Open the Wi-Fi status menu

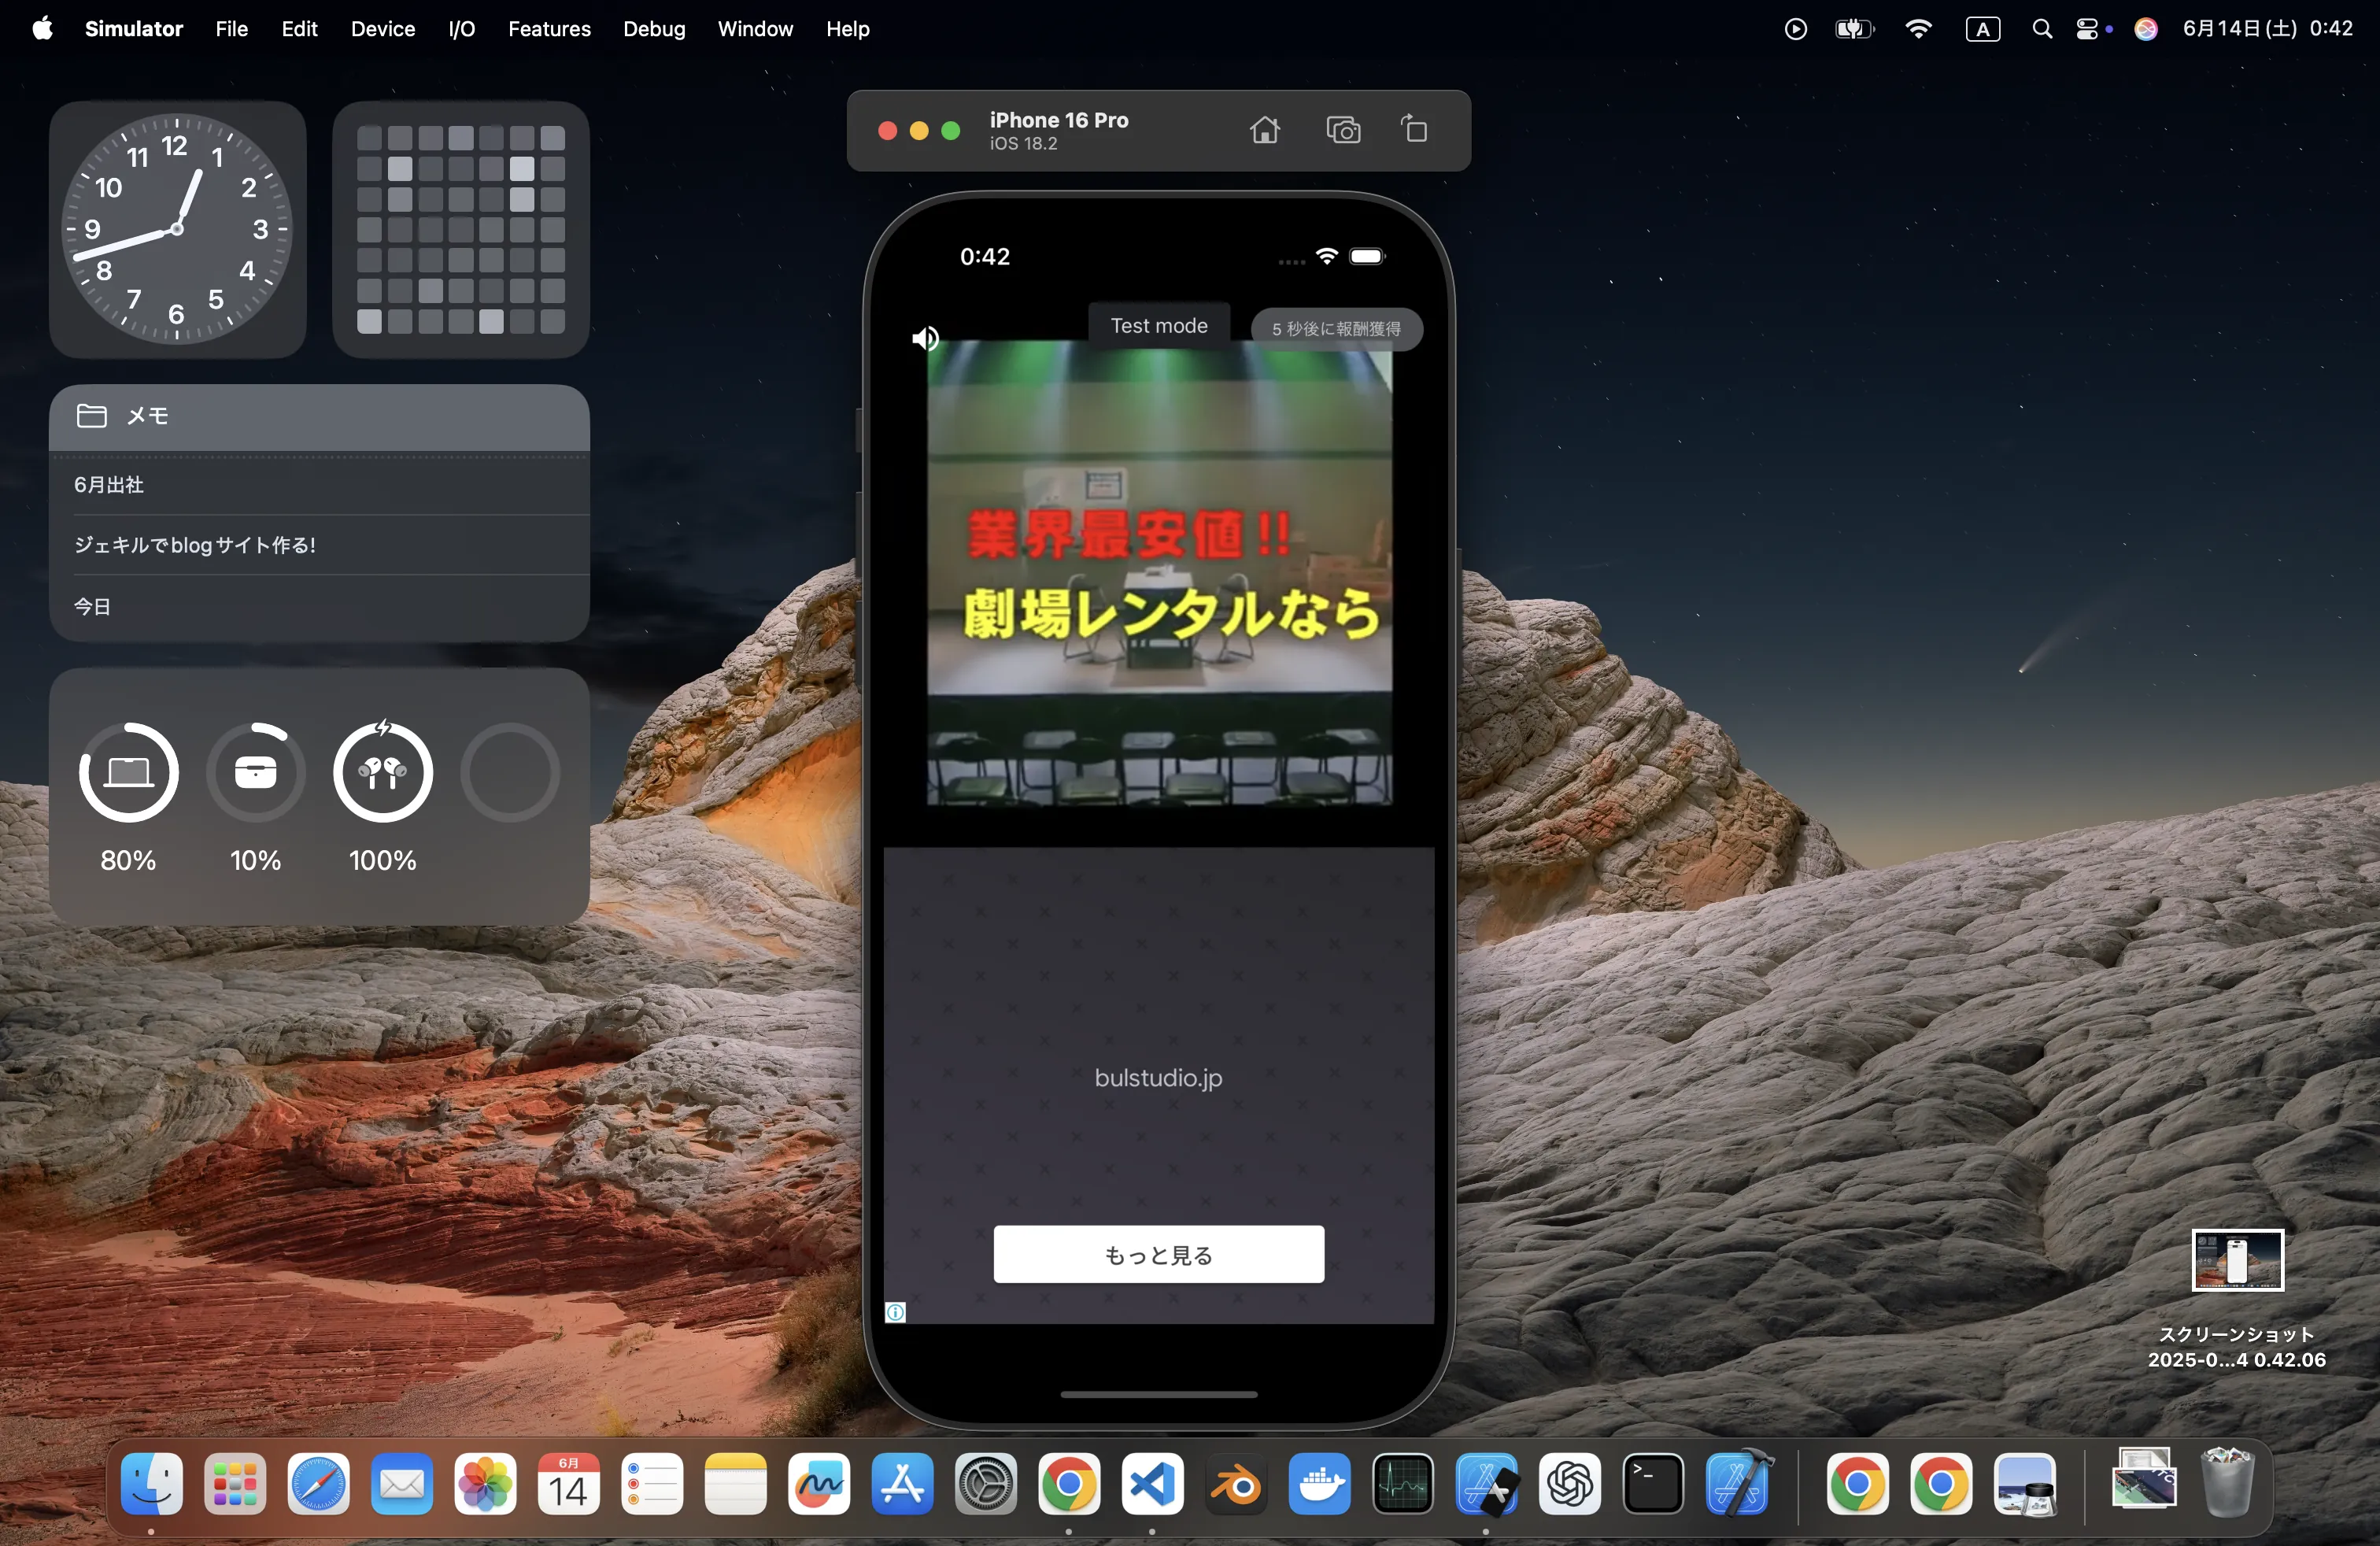[1918, 29]
